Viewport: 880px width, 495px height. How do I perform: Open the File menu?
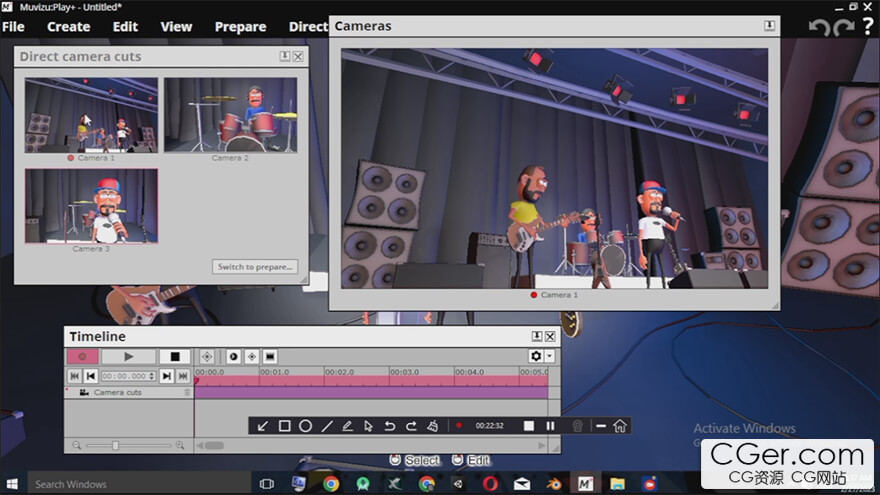point(13,27)
